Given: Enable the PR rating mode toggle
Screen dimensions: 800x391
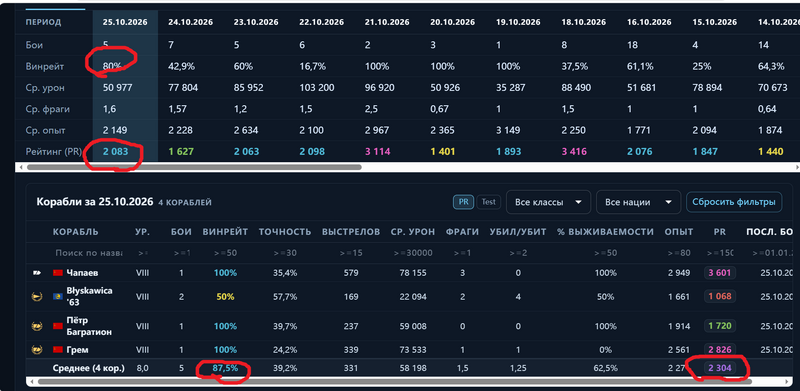Looking at the screenshot, I should [463, 202].
